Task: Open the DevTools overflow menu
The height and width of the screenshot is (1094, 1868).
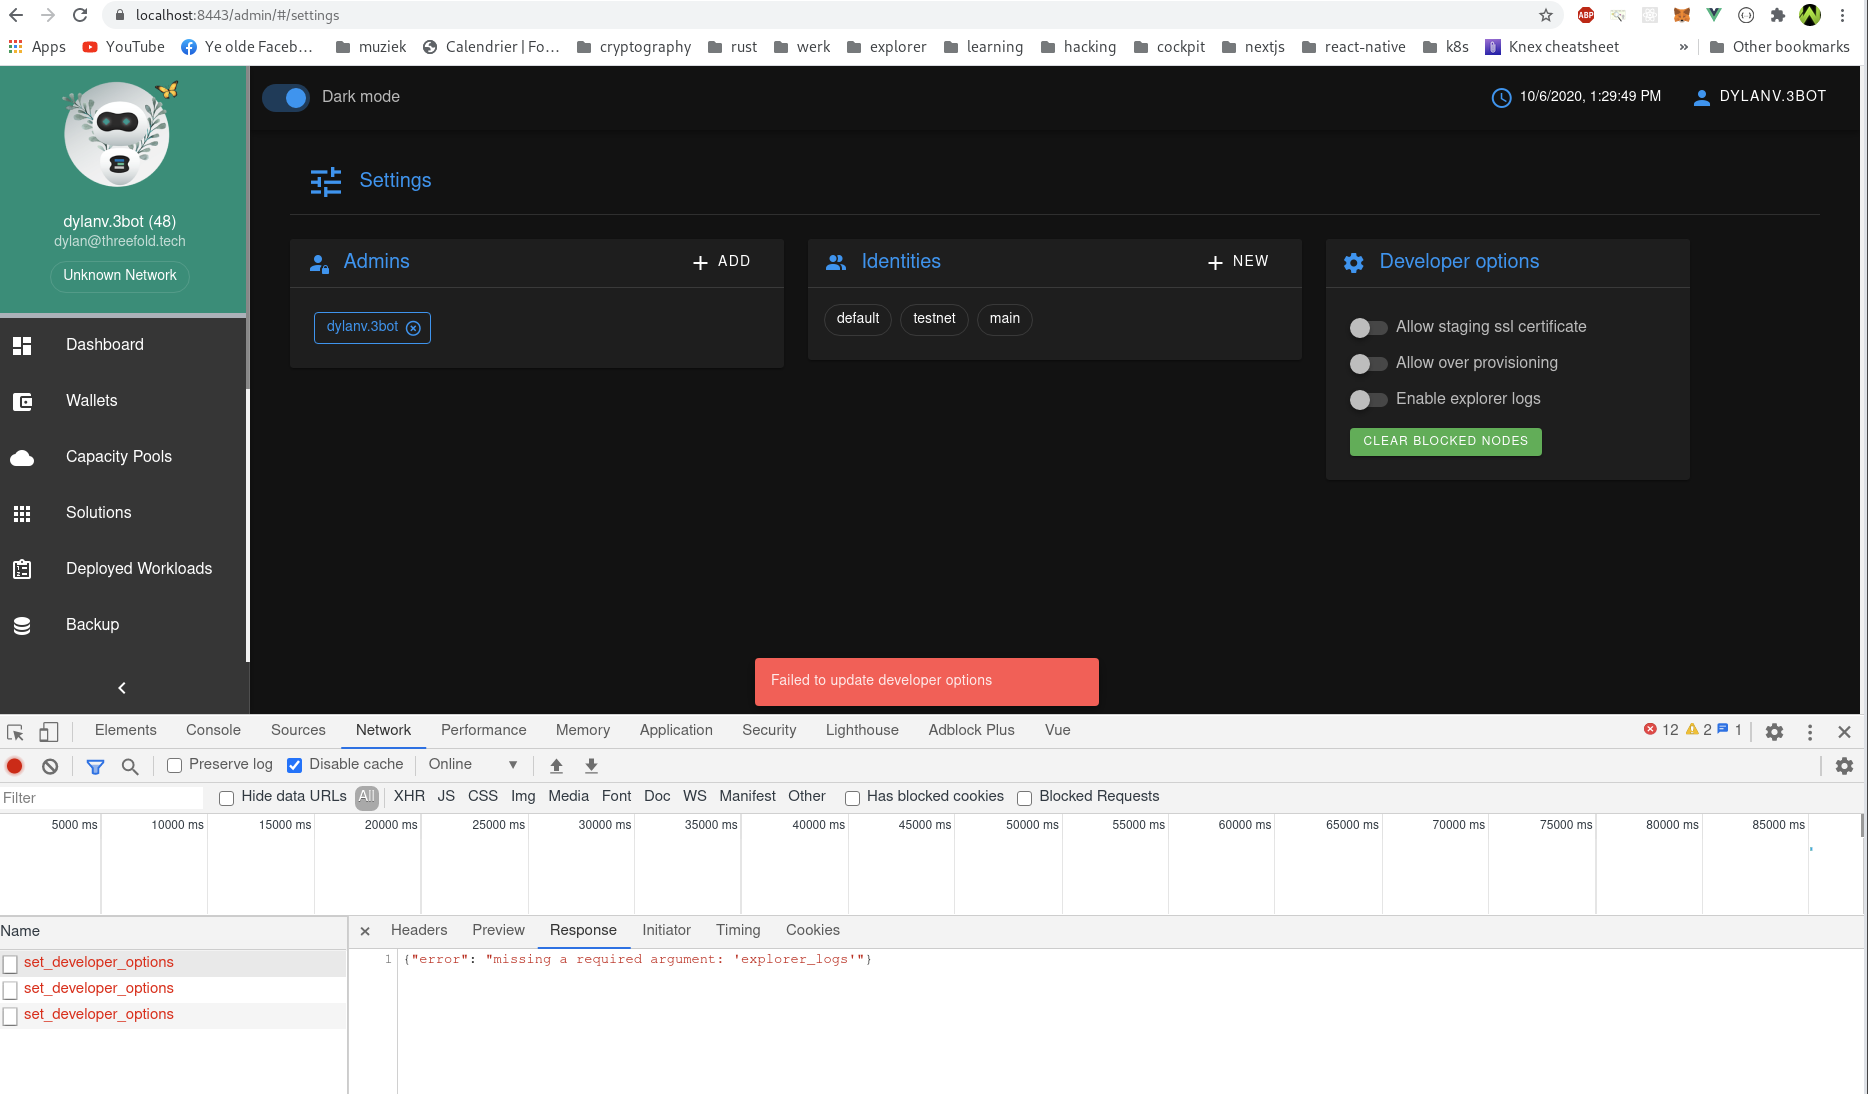Action: click(1810, 731)
